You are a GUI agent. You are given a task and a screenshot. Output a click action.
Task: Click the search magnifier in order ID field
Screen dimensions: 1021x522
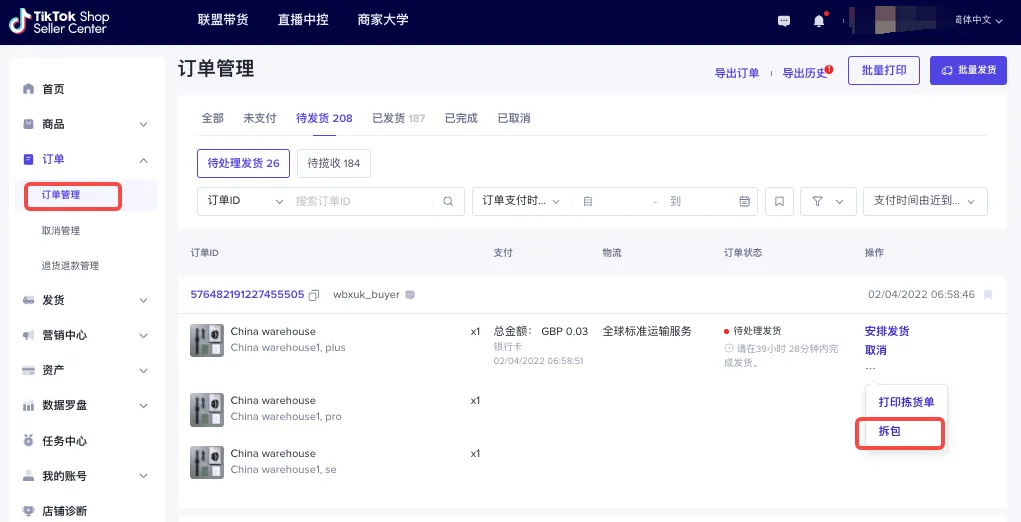point(448,201)
